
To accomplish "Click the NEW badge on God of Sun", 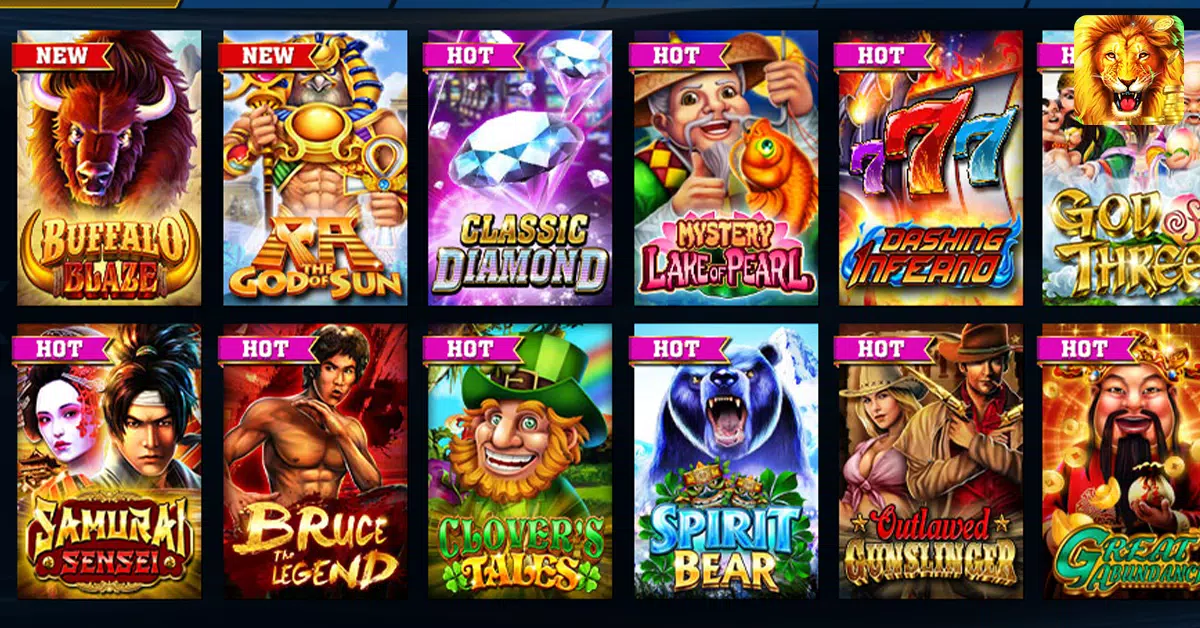I will (267, 56).
